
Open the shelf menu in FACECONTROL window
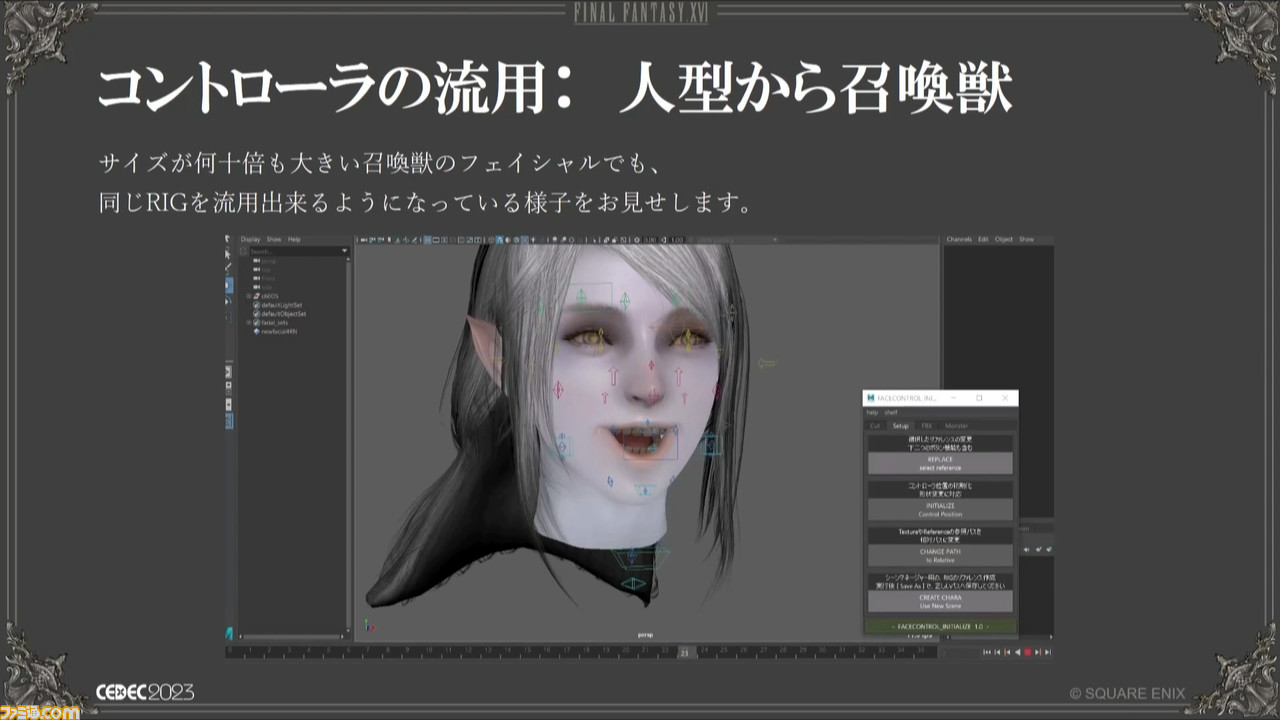click(x=891, y=412)
